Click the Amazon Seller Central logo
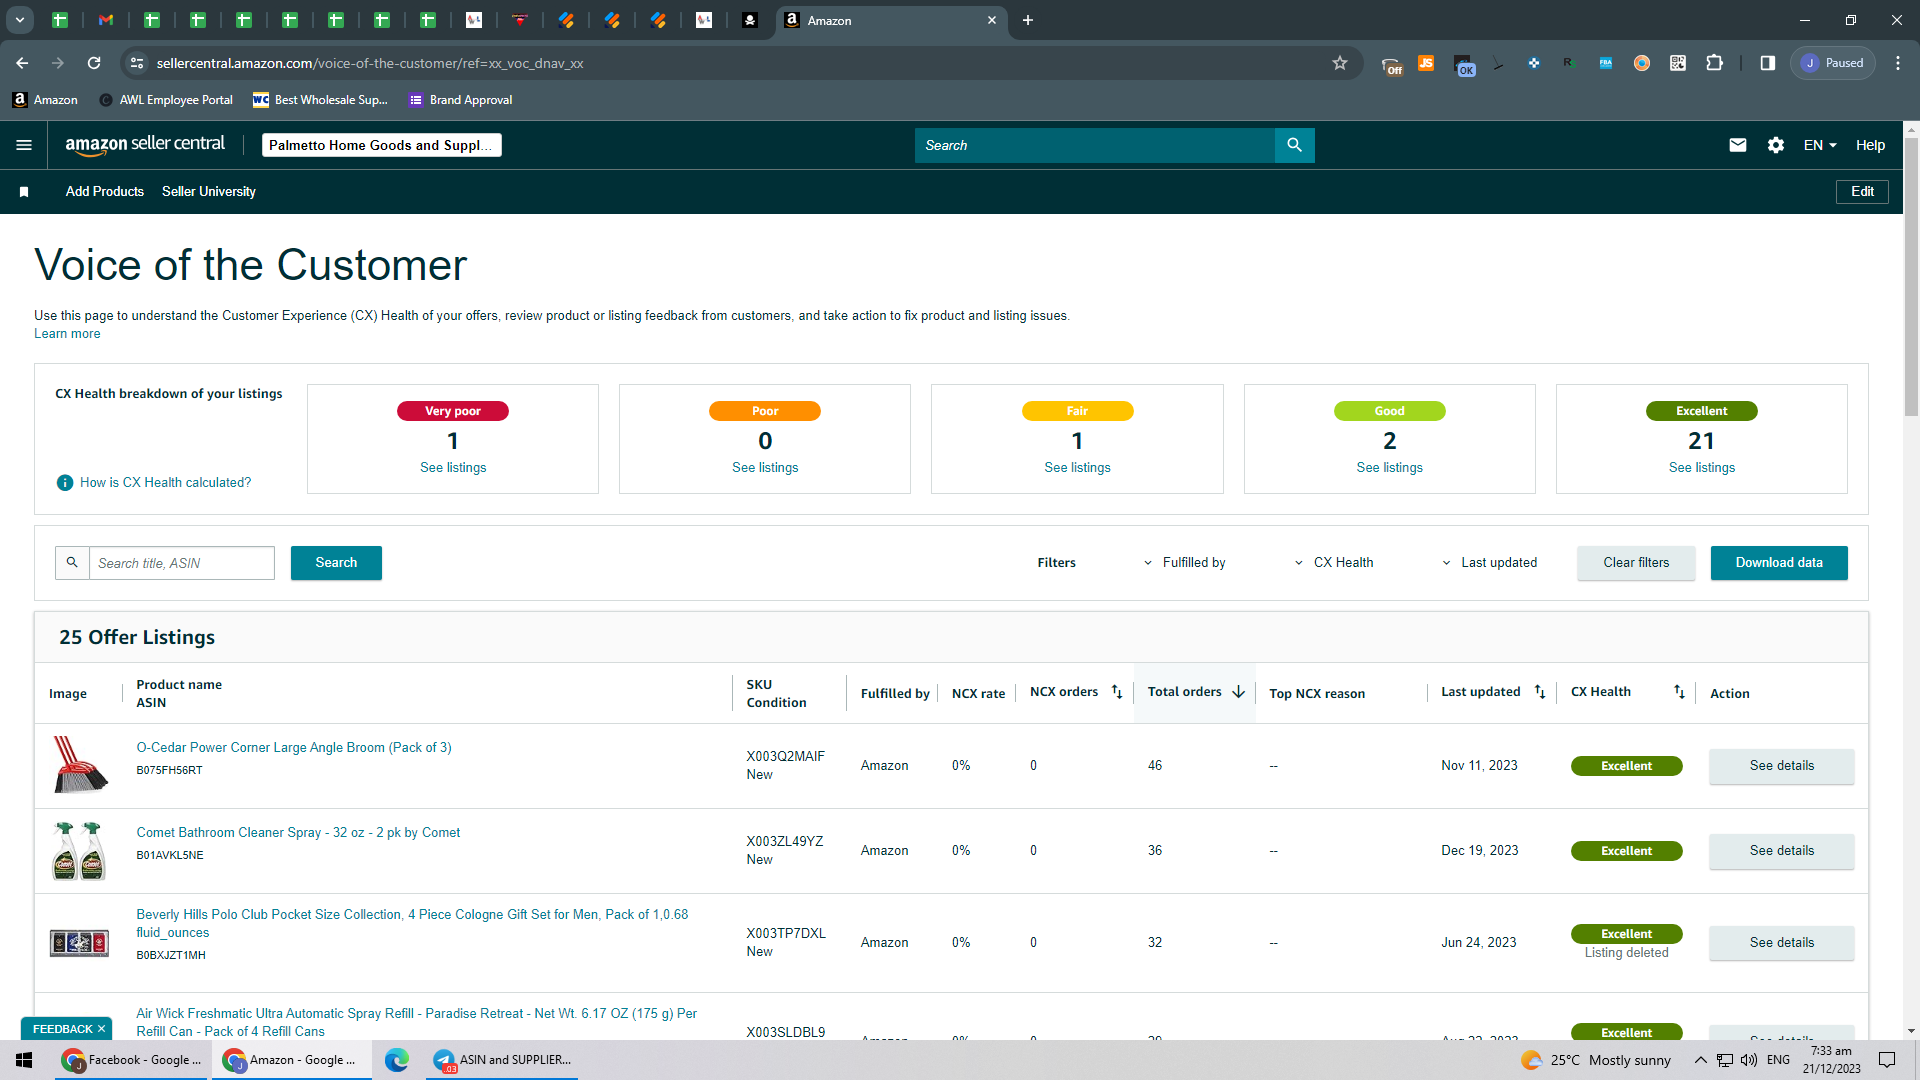Screen dimensions: 1920x1080 tap(145, 145)
